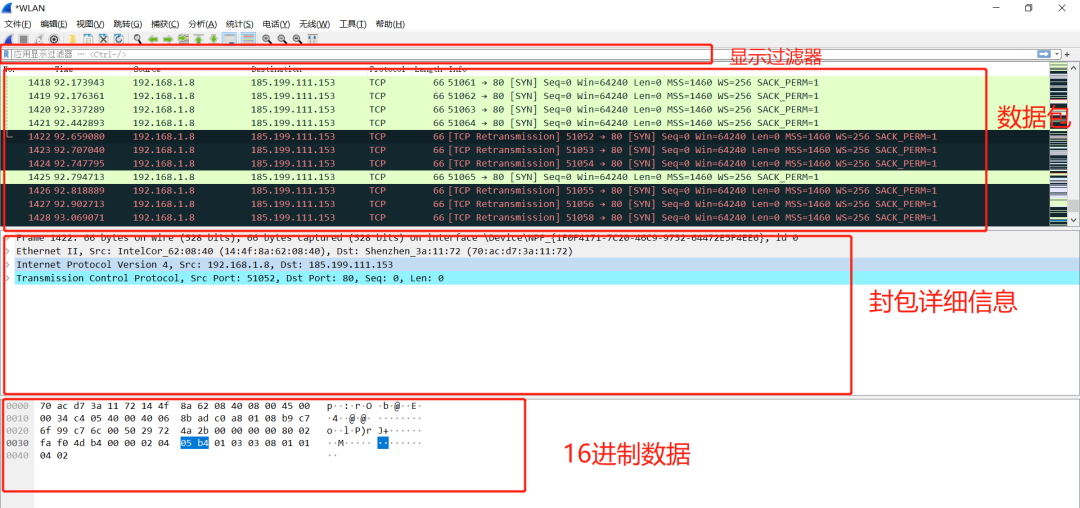1080x508 pixels.
Task: Select retransmission packet 1427
Action: [x=523, y=204]
